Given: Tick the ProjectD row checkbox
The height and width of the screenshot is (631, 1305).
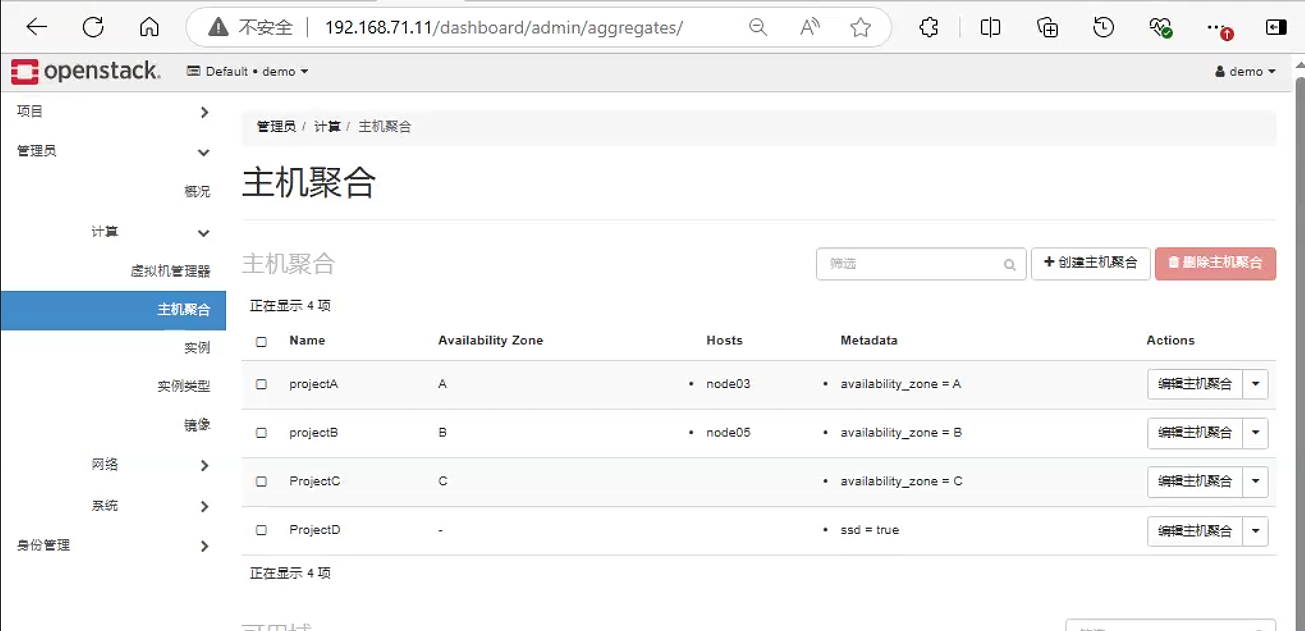Looking at the screenshot, I should pos(261,530).
